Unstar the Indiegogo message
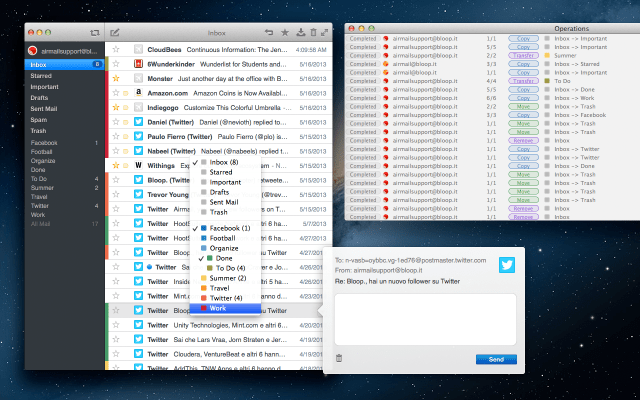This screenshot has height=400, width=640. (116, 107)
